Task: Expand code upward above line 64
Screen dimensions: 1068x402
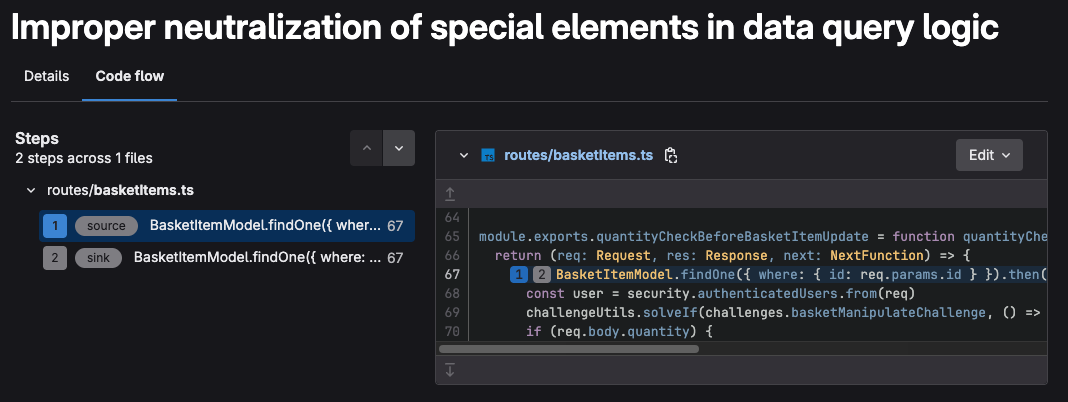Action: point(450,194)
